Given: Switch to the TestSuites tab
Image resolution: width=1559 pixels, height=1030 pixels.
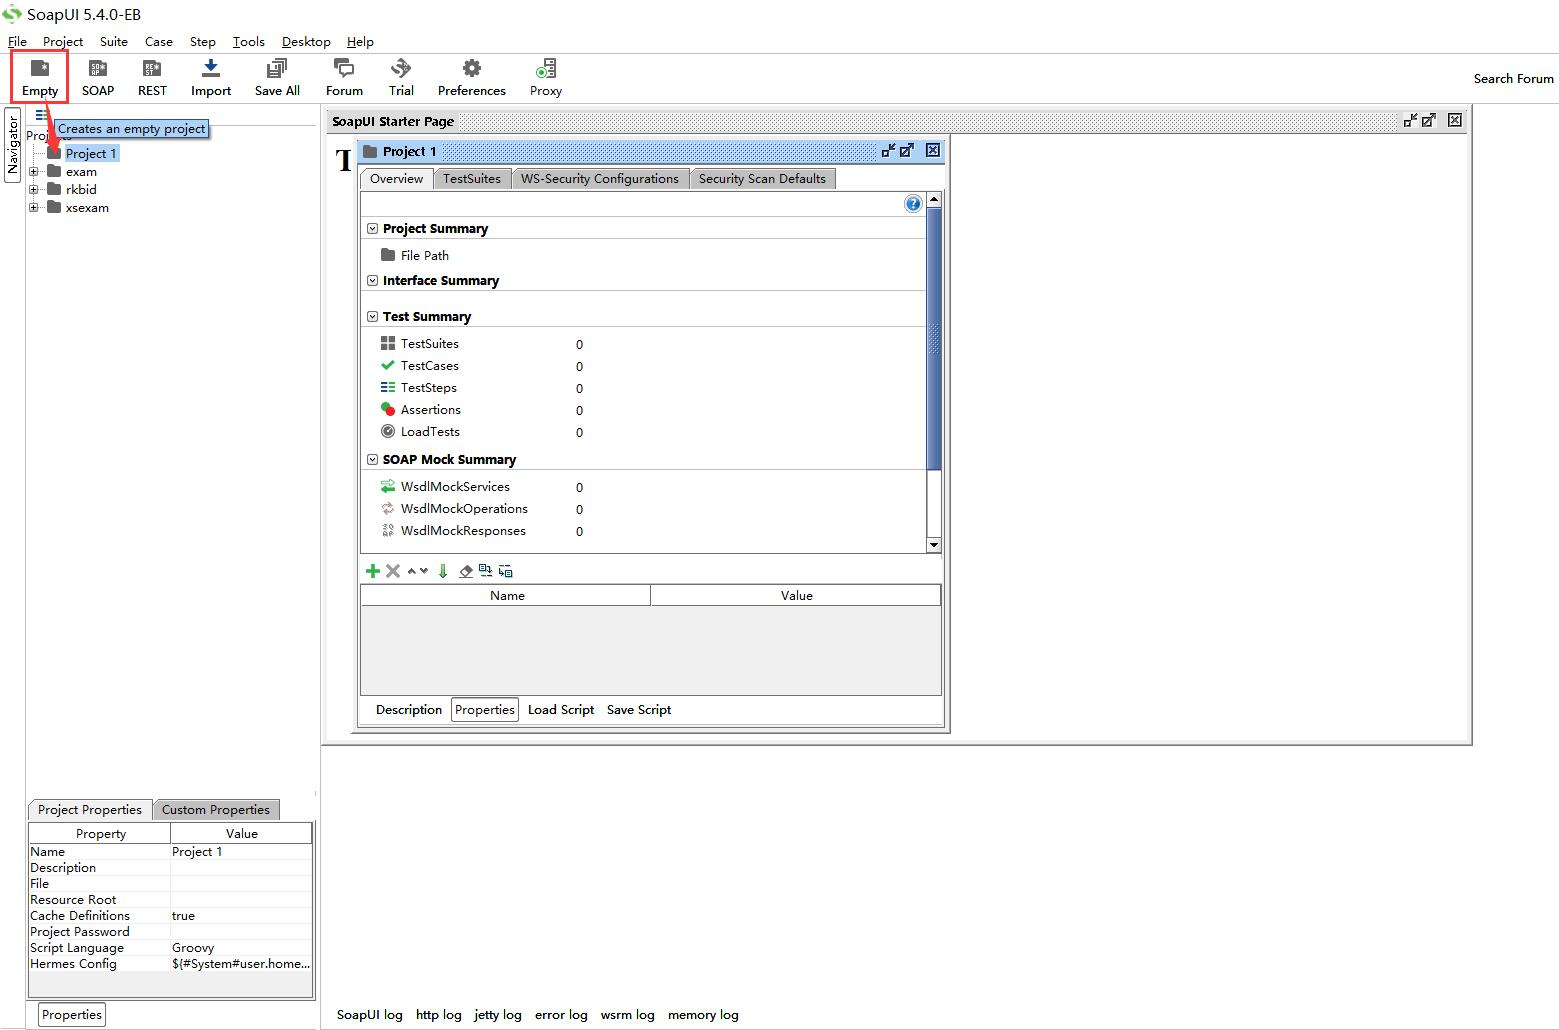Looking at the screenshot, I should click(472, 178).
